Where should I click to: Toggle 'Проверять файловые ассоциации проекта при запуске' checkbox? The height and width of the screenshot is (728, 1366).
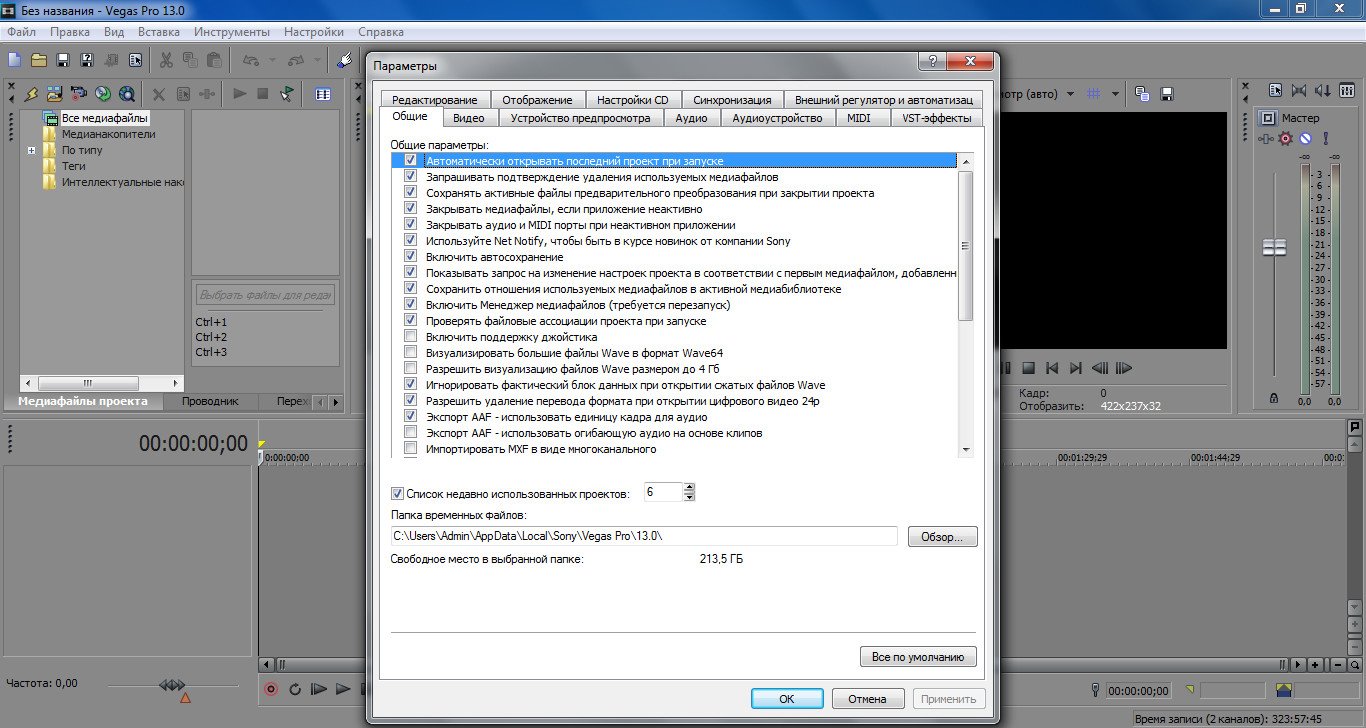[410, 321]
